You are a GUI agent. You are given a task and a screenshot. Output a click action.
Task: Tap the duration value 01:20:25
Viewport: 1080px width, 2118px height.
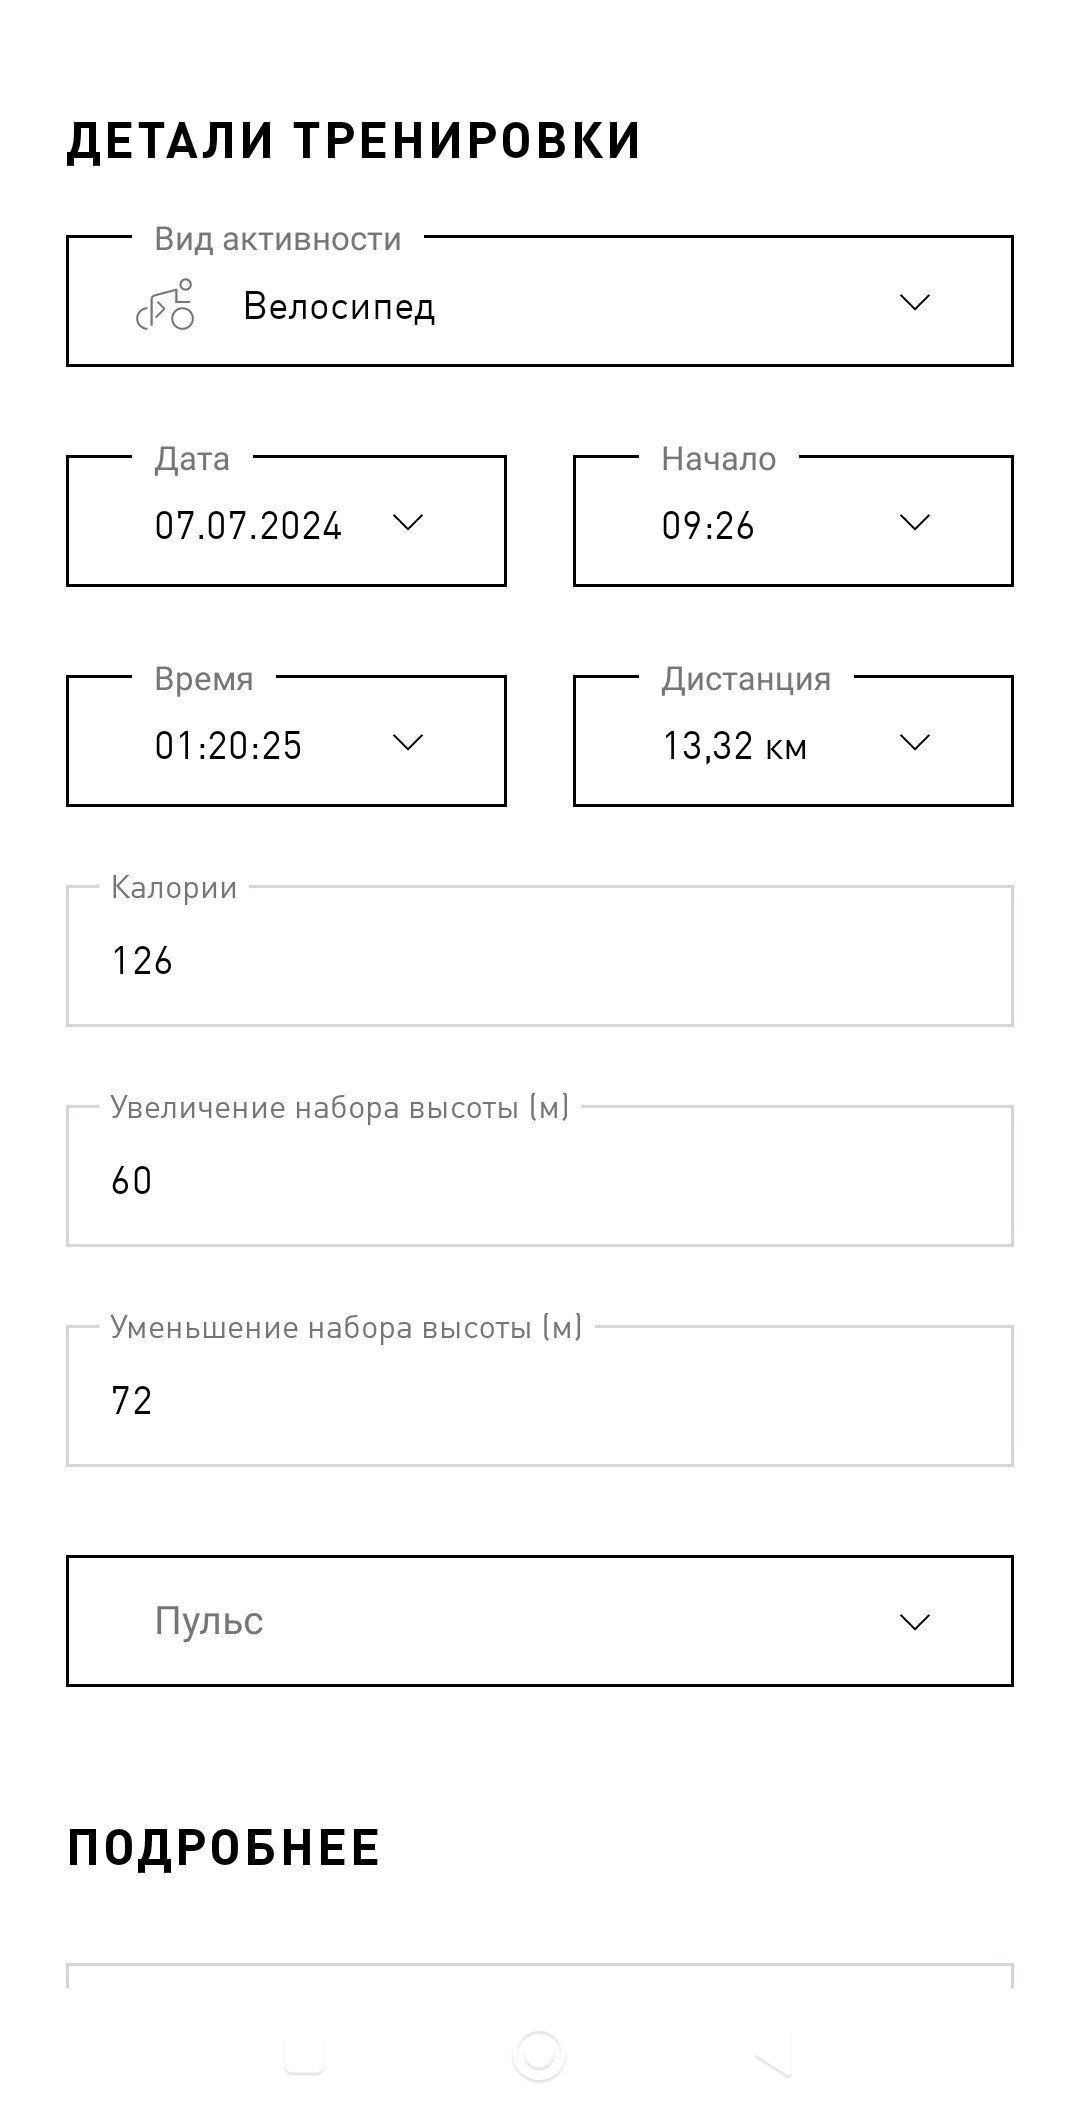[228, 746]
